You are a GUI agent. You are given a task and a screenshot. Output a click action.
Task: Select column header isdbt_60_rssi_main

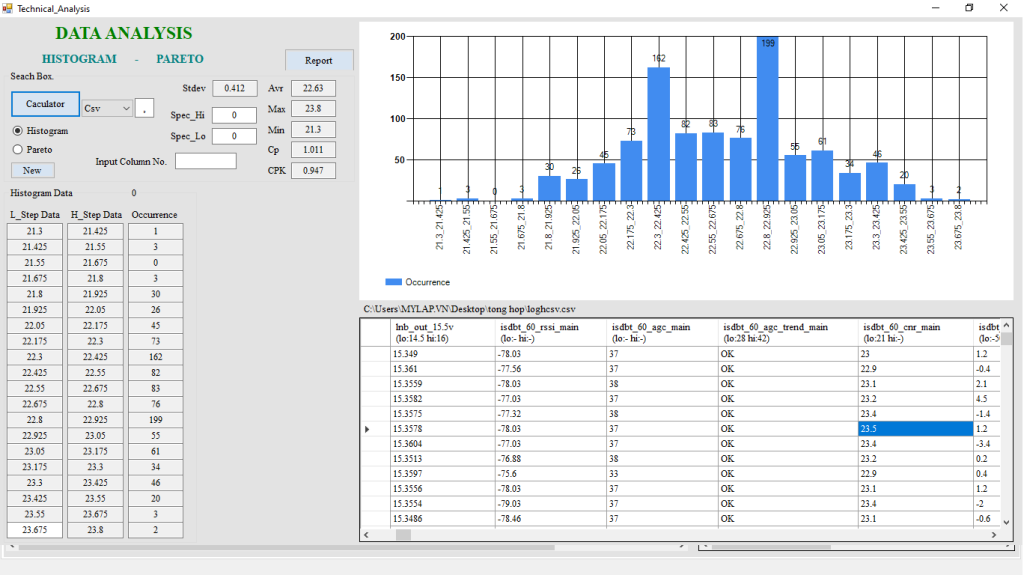pyautogui.click(x=551, y=333)
